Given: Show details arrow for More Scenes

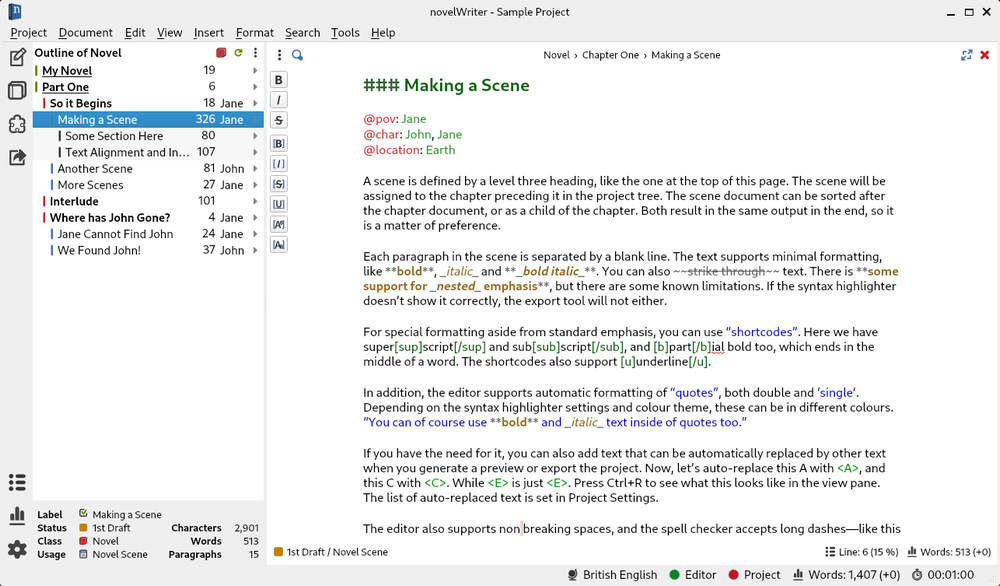Looking at the screenshot, I should [255, 185].
